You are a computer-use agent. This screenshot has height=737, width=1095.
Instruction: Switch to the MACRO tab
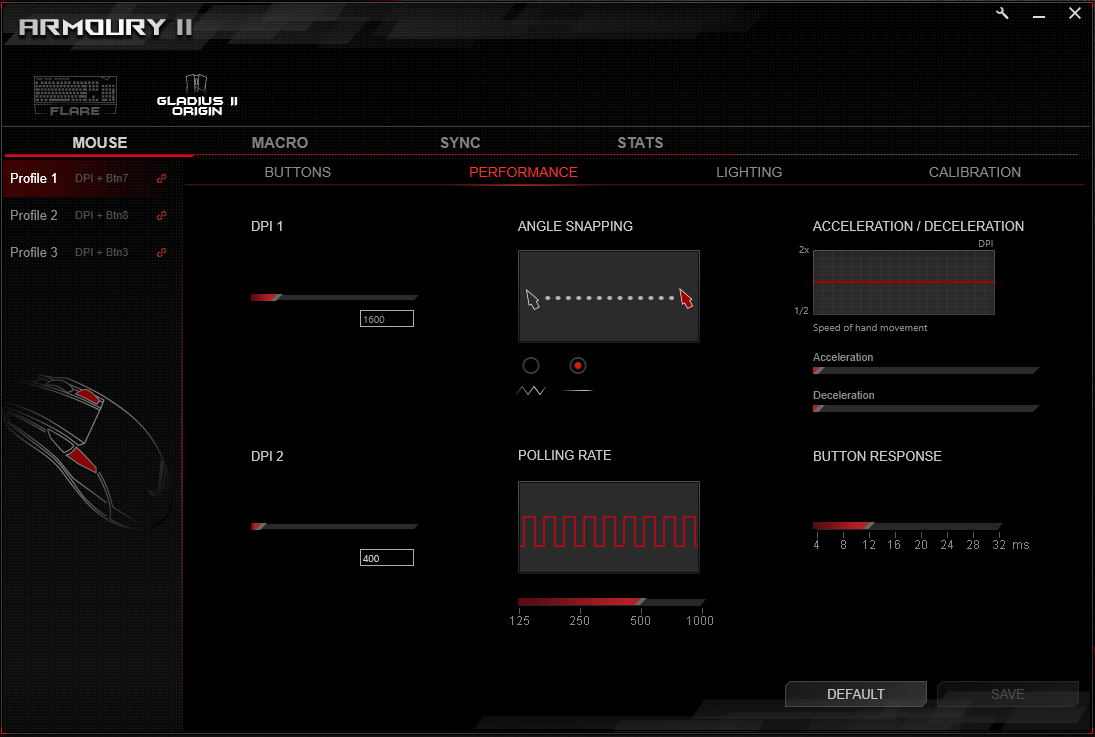click(280, 143)
